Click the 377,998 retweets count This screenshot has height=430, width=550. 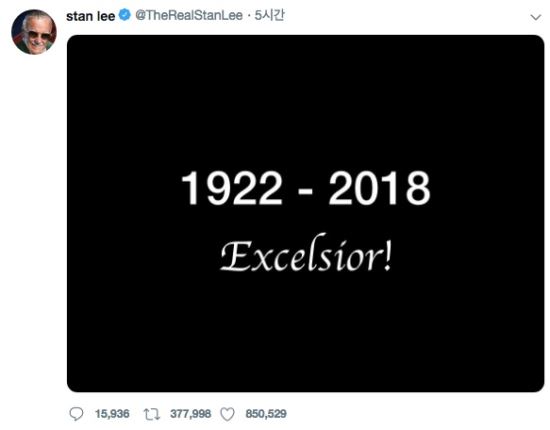[190, 414]
